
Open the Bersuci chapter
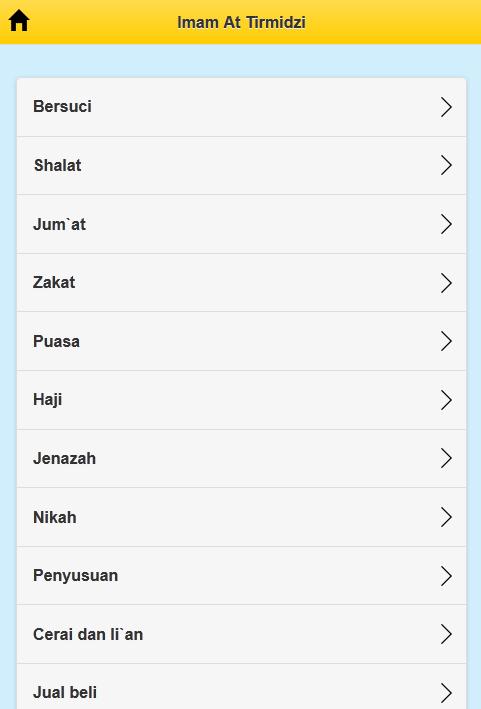point(241,107)
